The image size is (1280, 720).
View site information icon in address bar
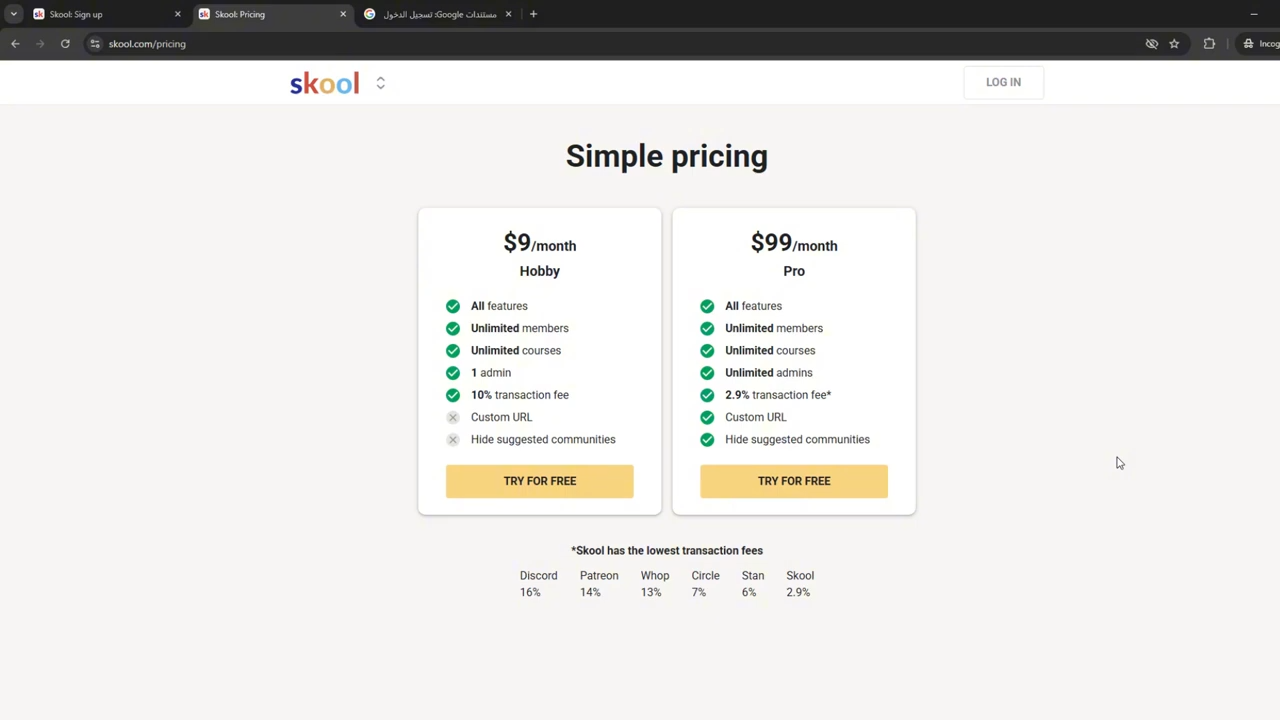[95, 44]
